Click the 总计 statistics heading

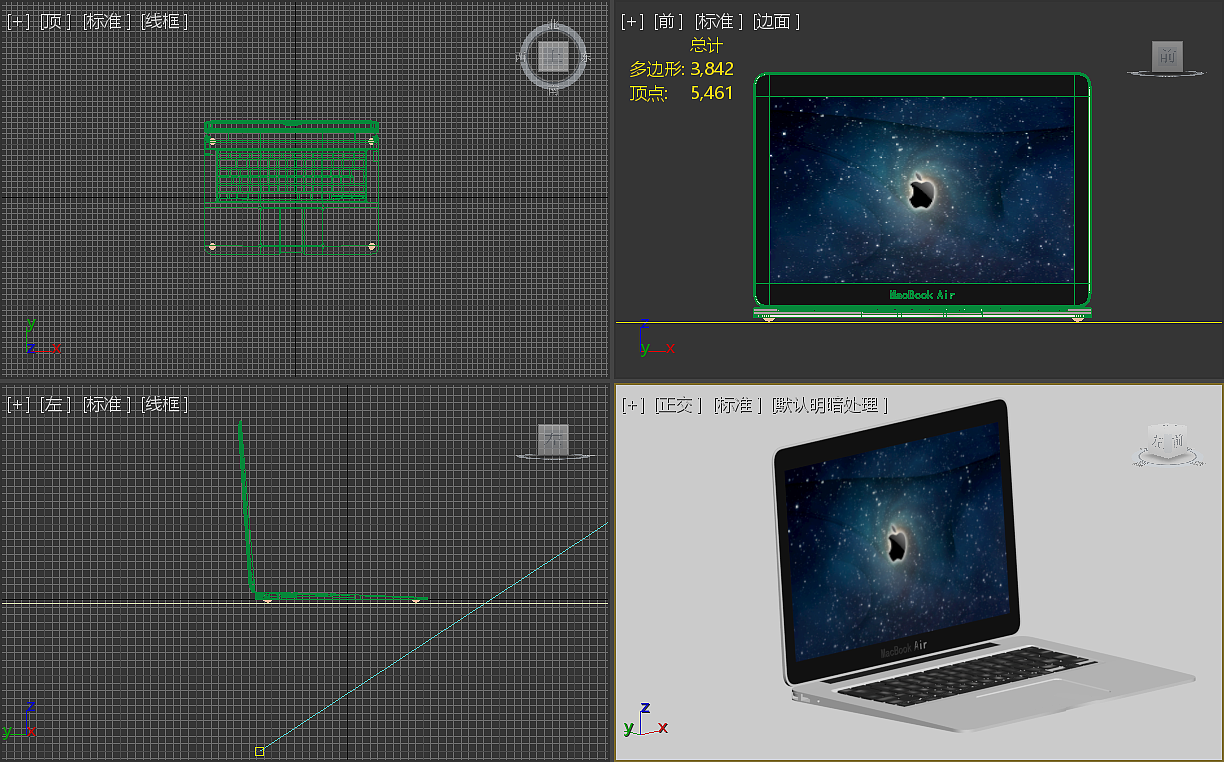(x=706, y=45)
